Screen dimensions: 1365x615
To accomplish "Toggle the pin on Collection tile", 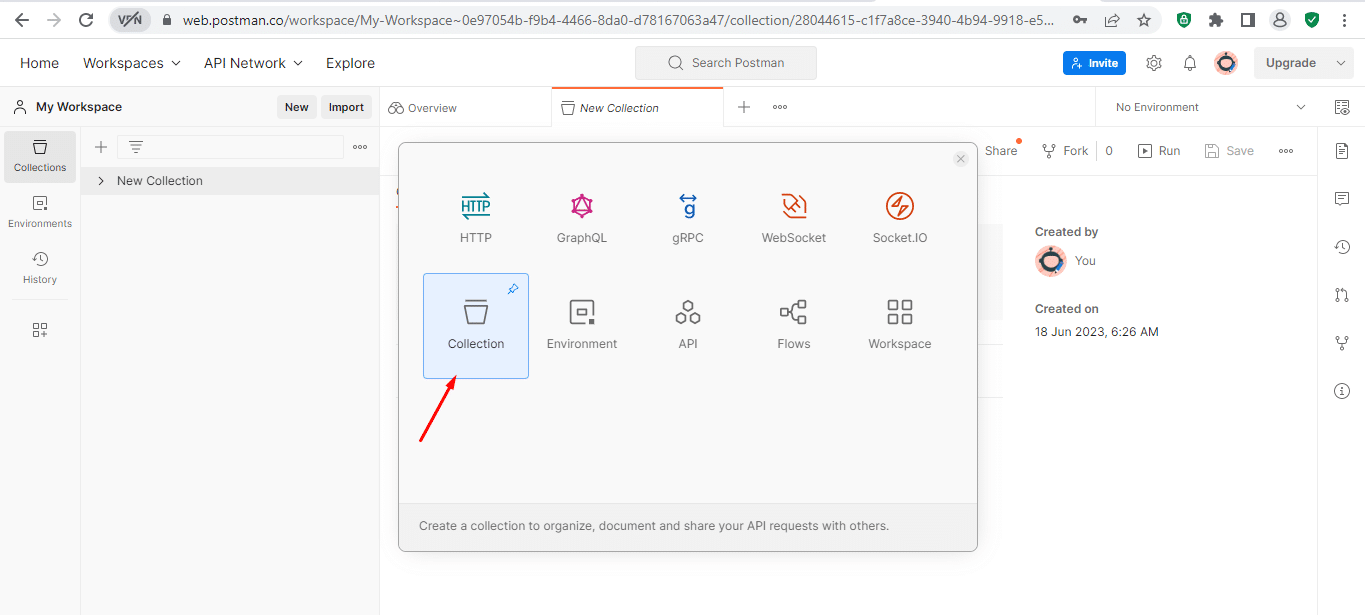I will 513,289.
